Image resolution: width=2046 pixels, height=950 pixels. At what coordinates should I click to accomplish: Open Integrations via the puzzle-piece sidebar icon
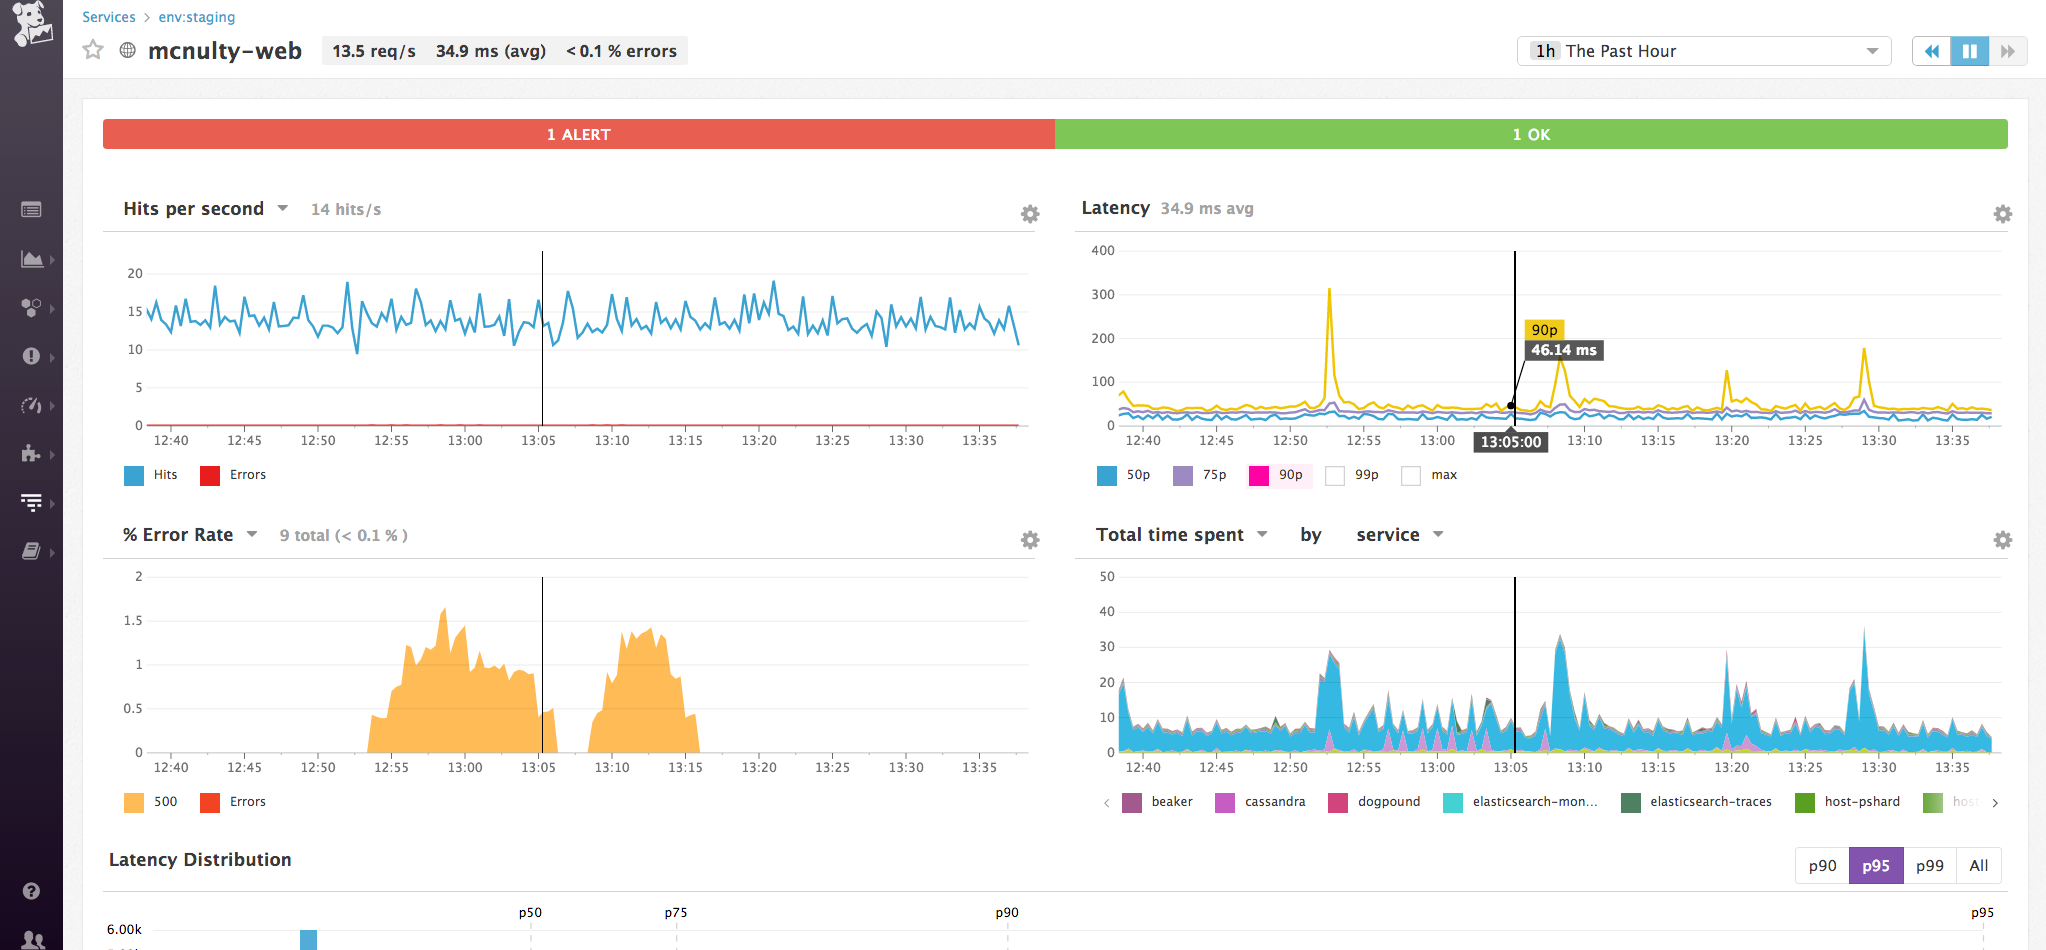coord(32,454)
